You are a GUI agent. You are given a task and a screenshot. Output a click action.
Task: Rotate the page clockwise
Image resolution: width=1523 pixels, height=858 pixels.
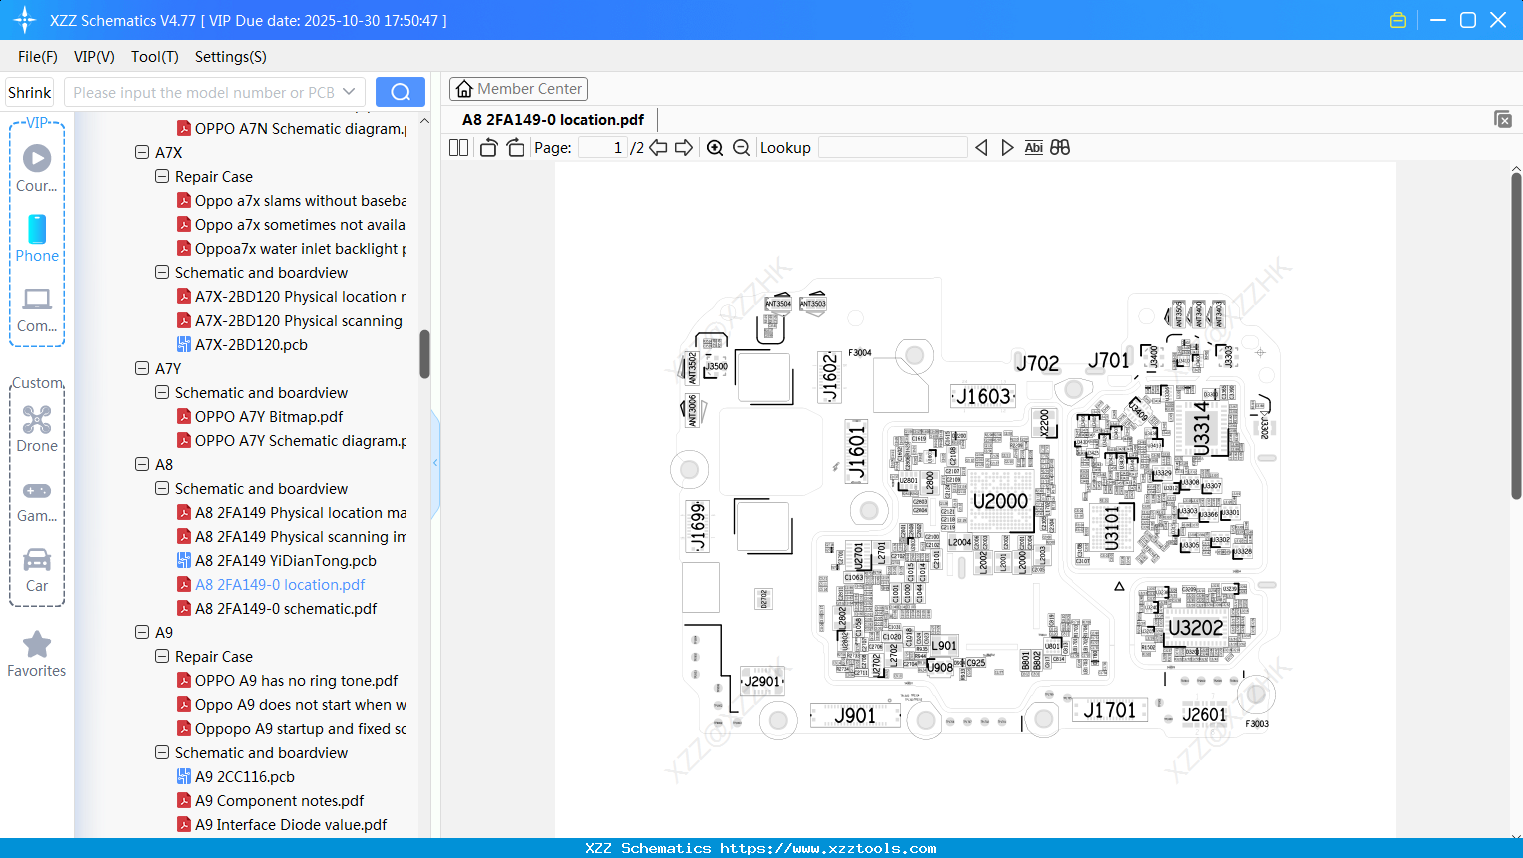point(515,148)
